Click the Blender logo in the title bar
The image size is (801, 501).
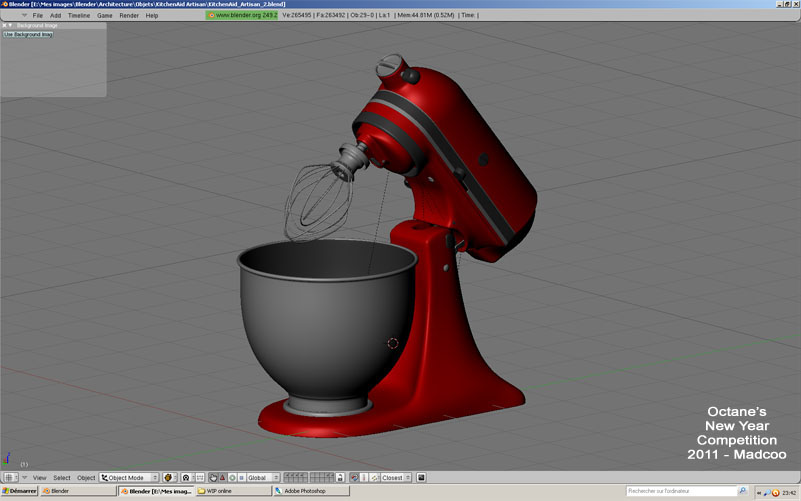point(5,4)
